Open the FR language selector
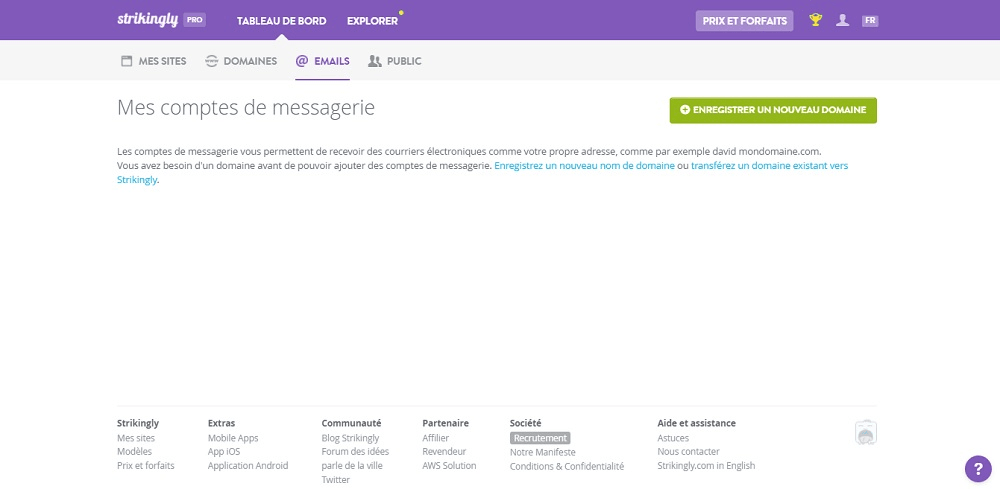1000x489 pixels. tap(870, 20)
